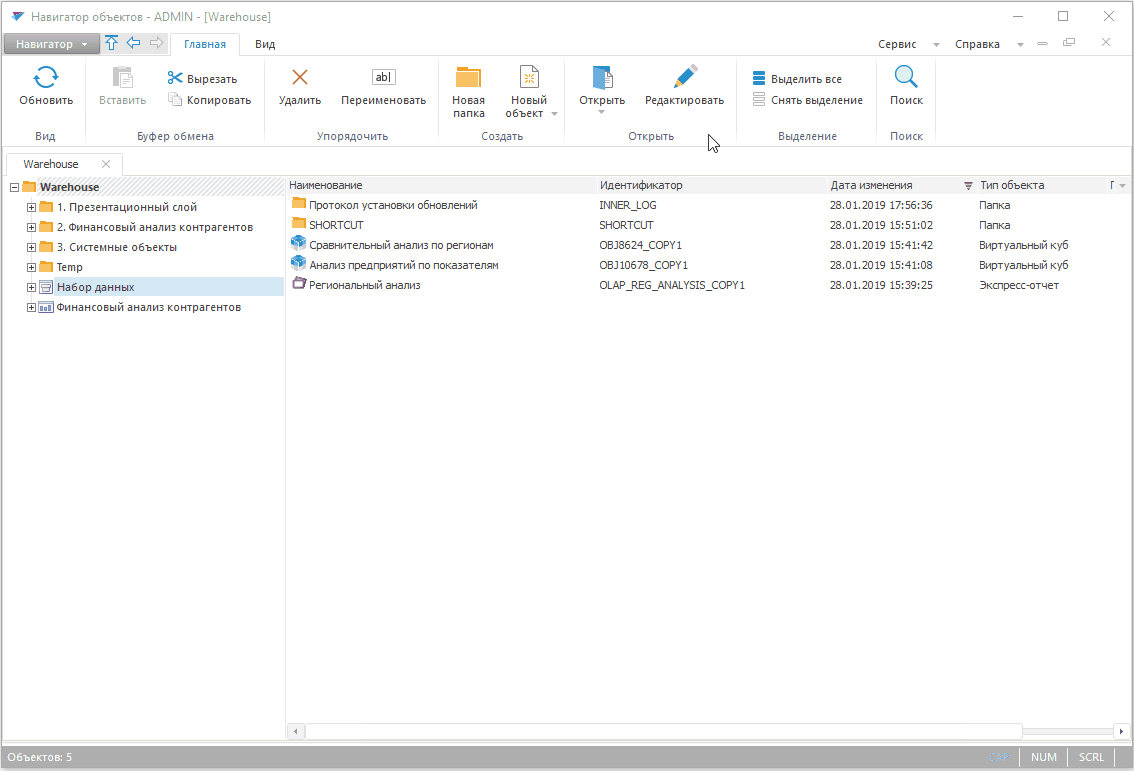Screen dimensions: 1134x771
Task: Open the Новый объект dropdown
Action: pyautogui.click(x=528, y=107)
